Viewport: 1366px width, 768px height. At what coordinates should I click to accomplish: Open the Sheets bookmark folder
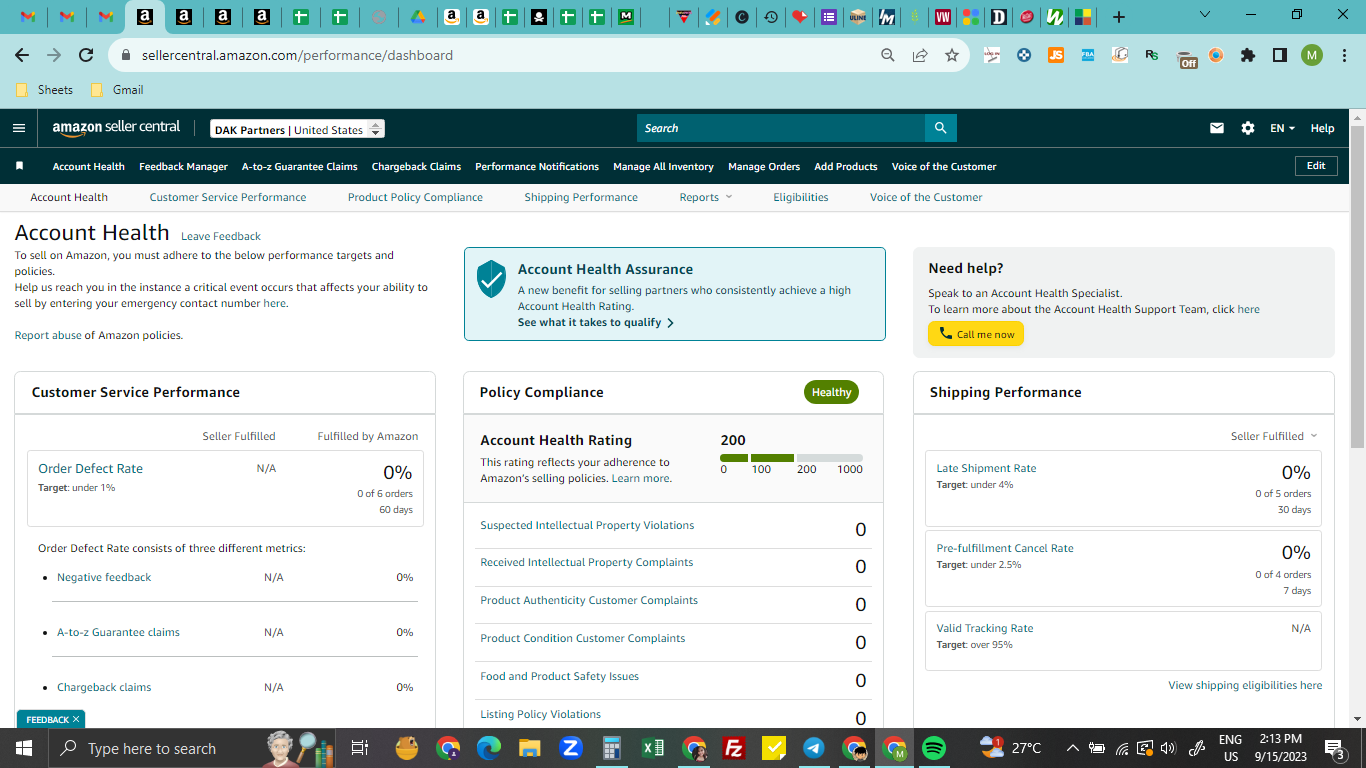45,89
